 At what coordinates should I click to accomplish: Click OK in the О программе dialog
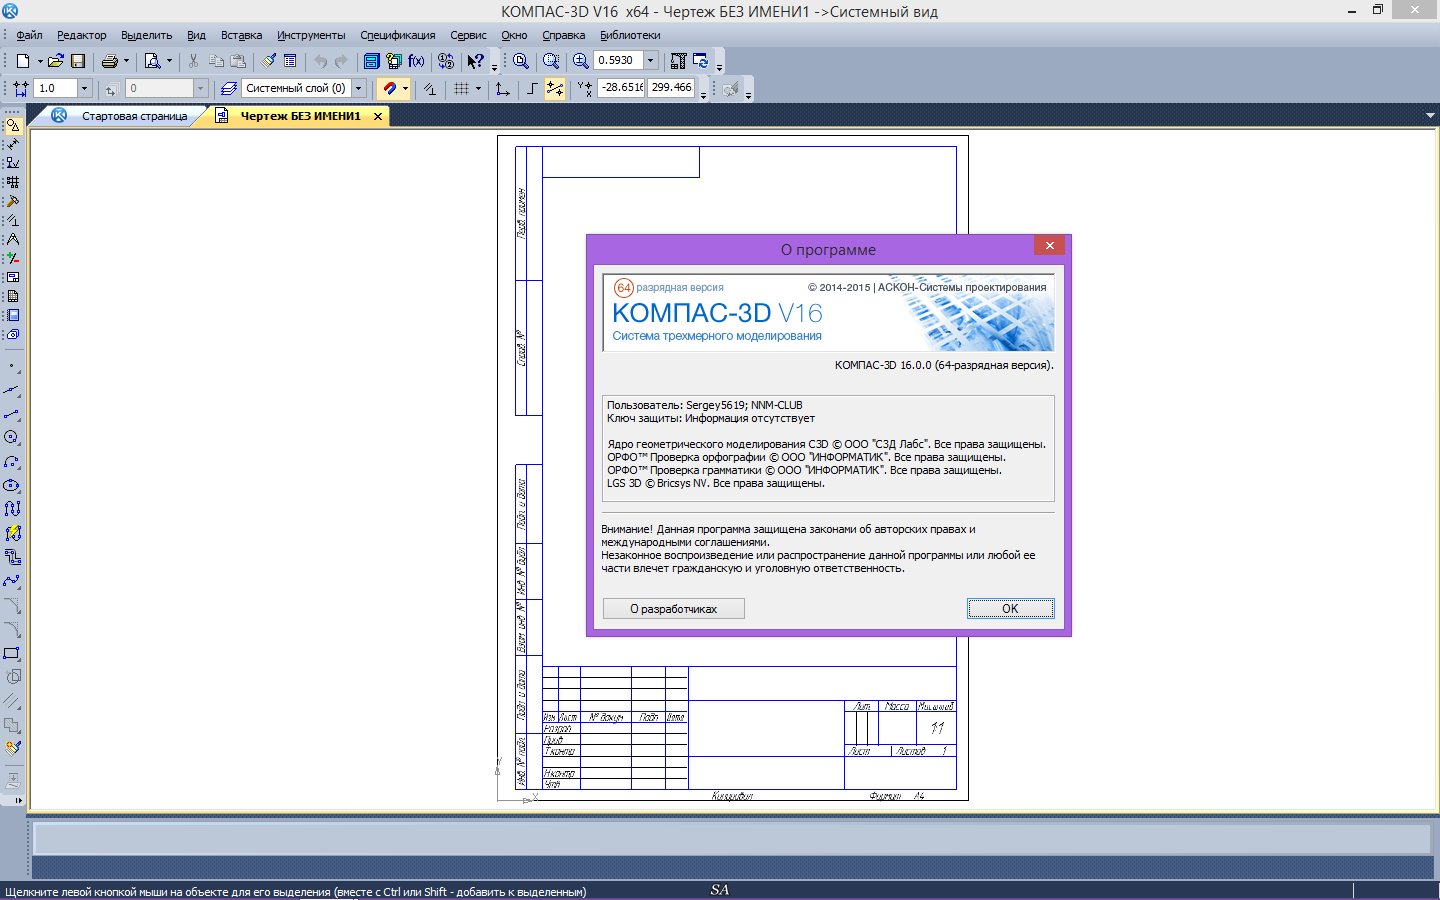[1010, 608]
